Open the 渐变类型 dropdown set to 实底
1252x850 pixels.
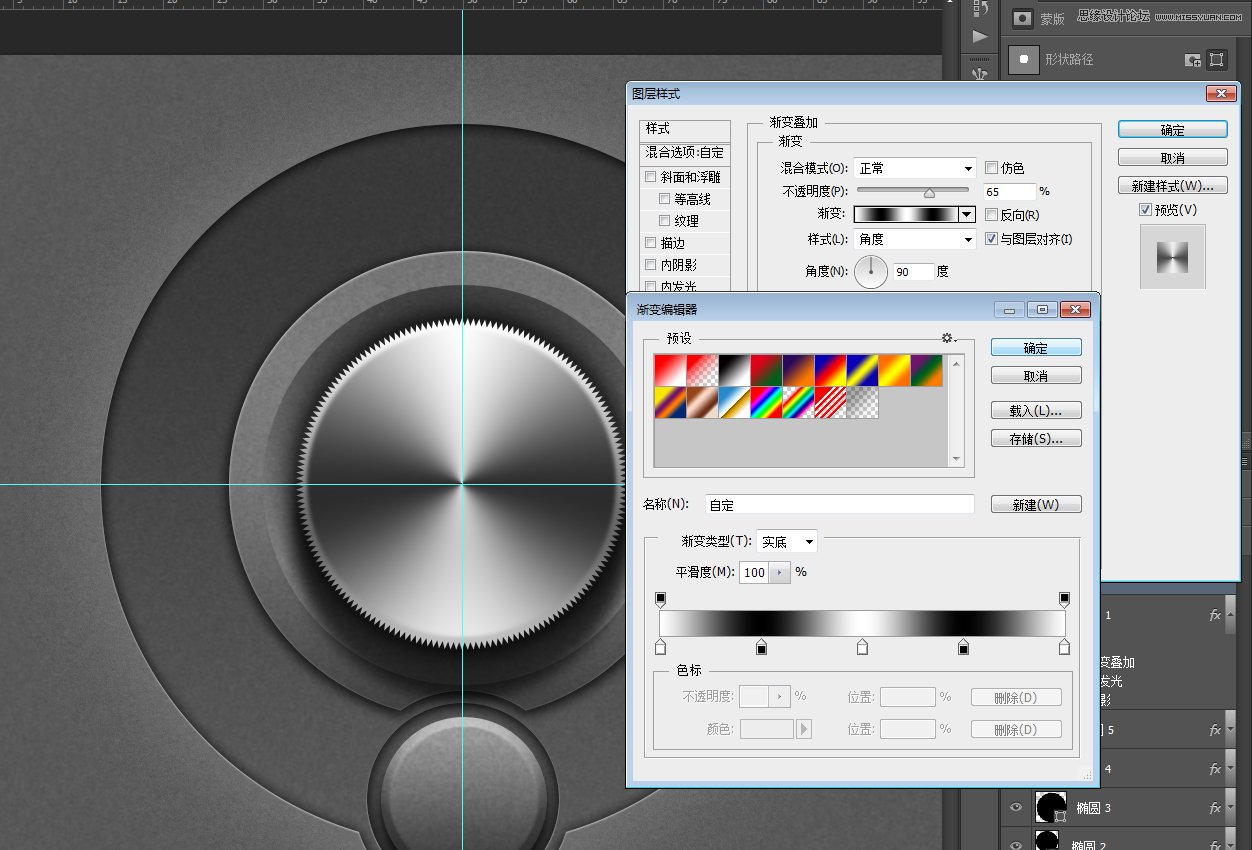(785, 541)
